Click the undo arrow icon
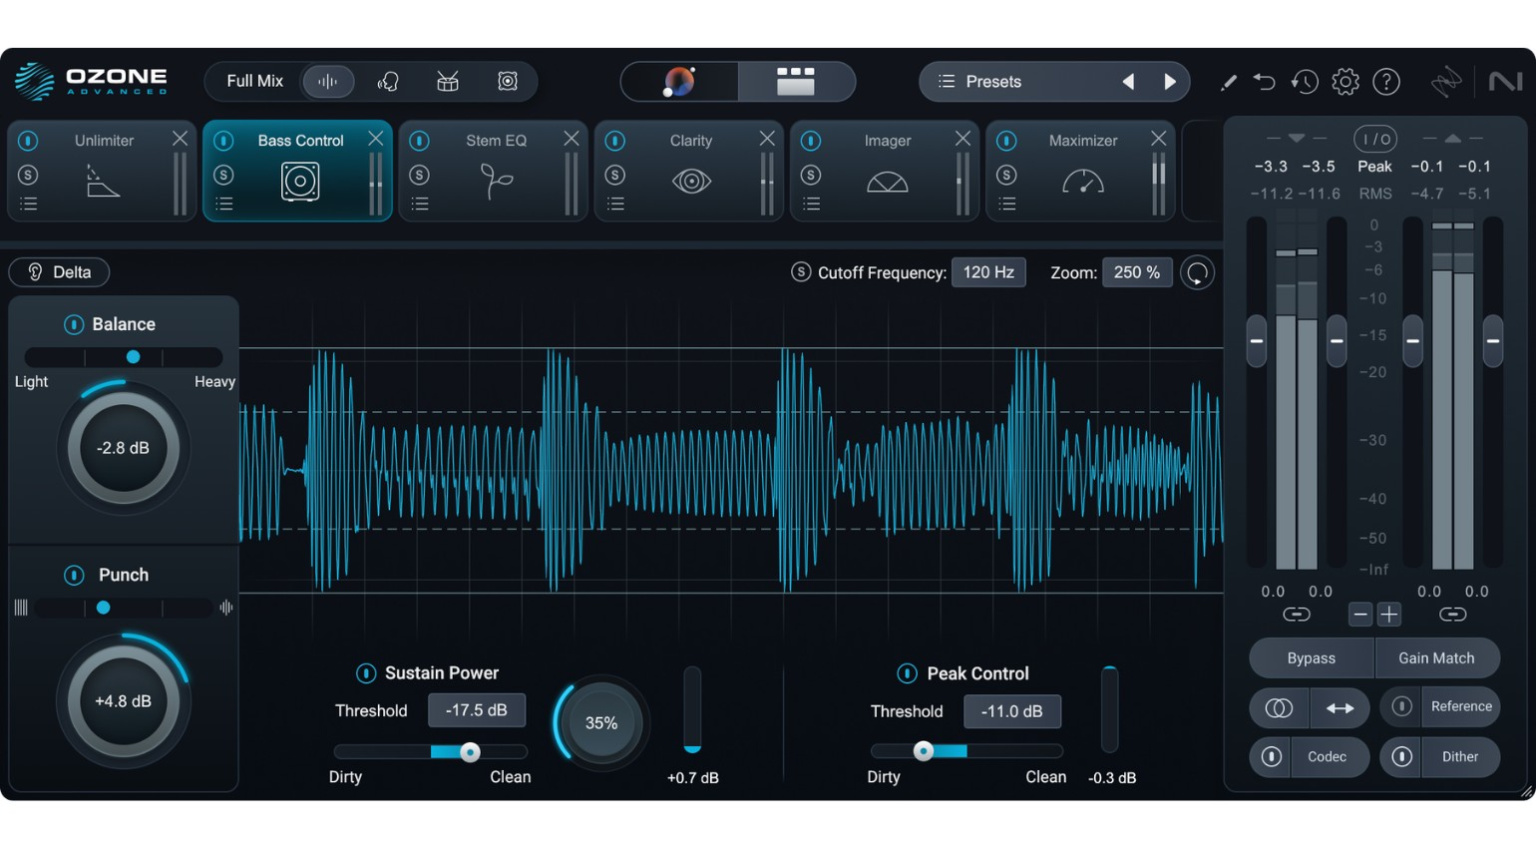 (1264, 82)
